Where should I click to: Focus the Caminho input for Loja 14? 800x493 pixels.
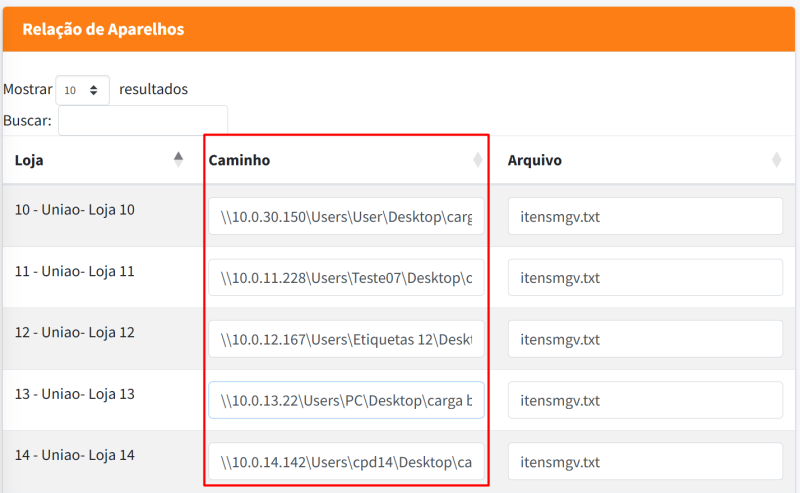point(346,462)
